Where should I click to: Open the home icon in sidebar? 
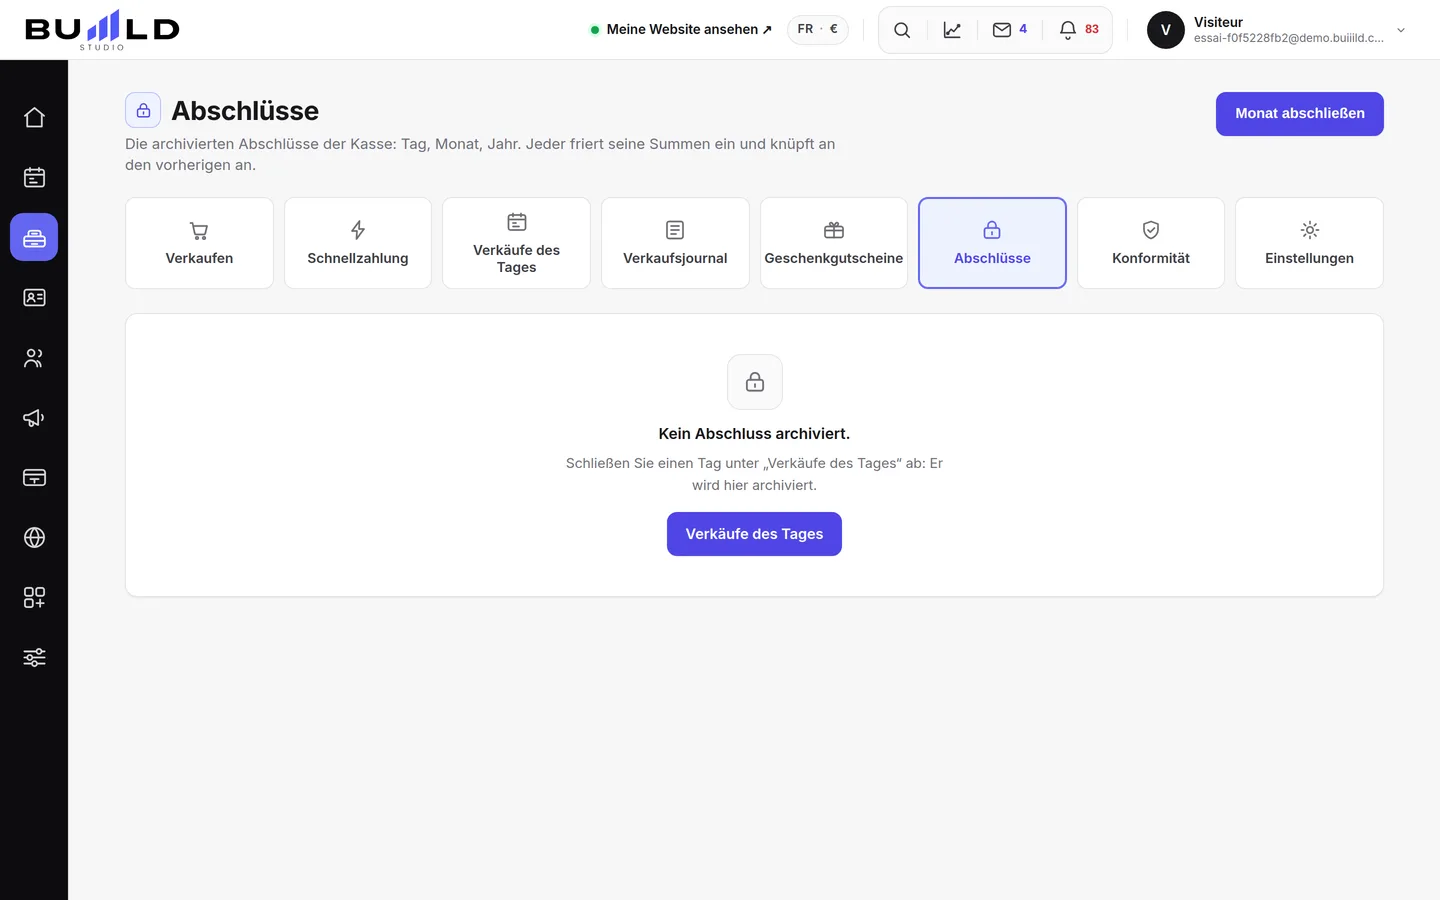pos(34,118)
